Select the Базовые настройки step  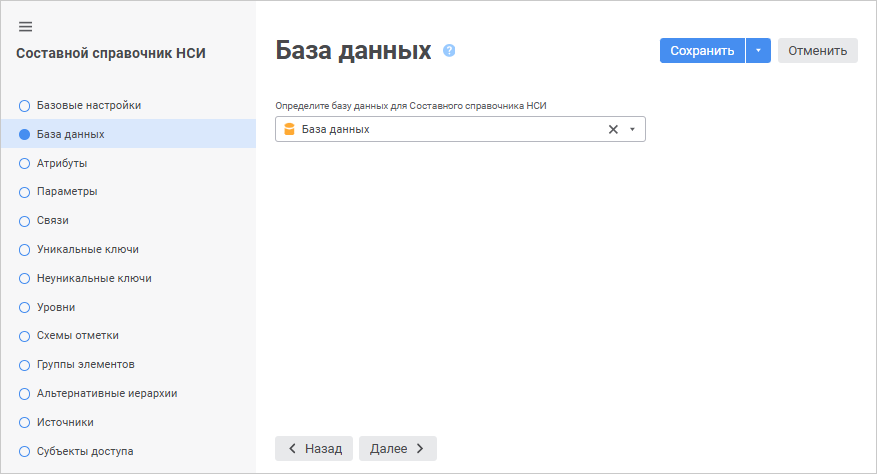click(88, 105)
